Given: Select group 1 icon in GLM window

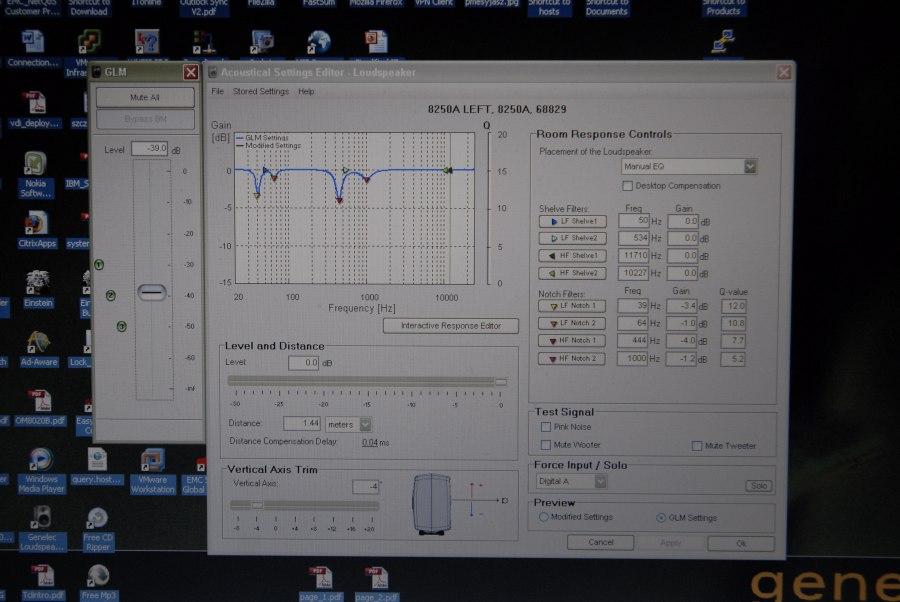Looking at the screenshot, I should [x=99, y=265].
